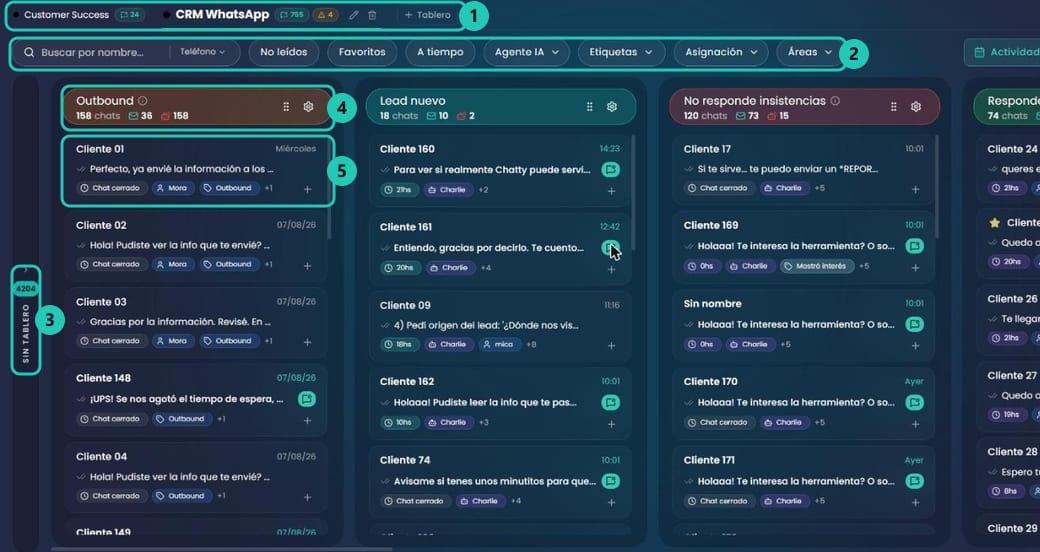This screenshot has height=552, width=1040.
Task: Expand +5 hidden tags on Cliente 17
Action: pos(820,188)
